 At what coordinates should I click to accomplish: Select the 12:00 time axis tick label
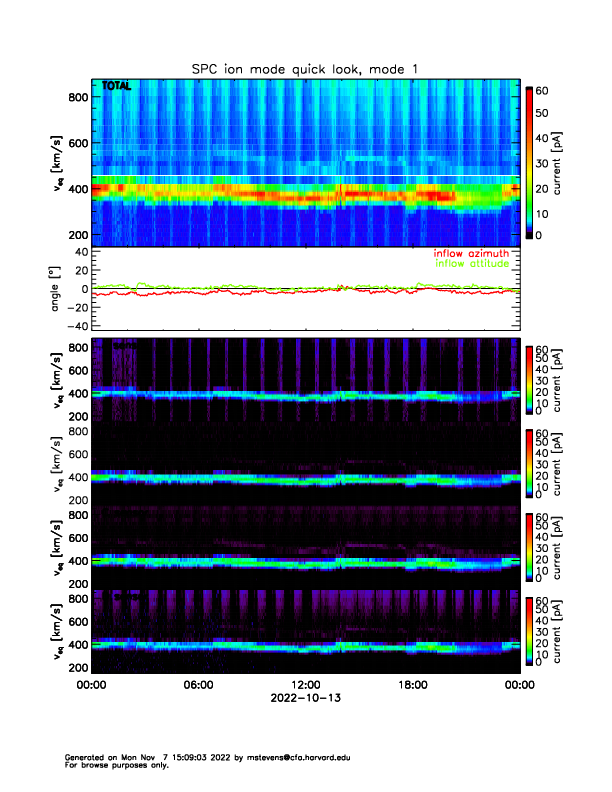[x=305, y=685]
